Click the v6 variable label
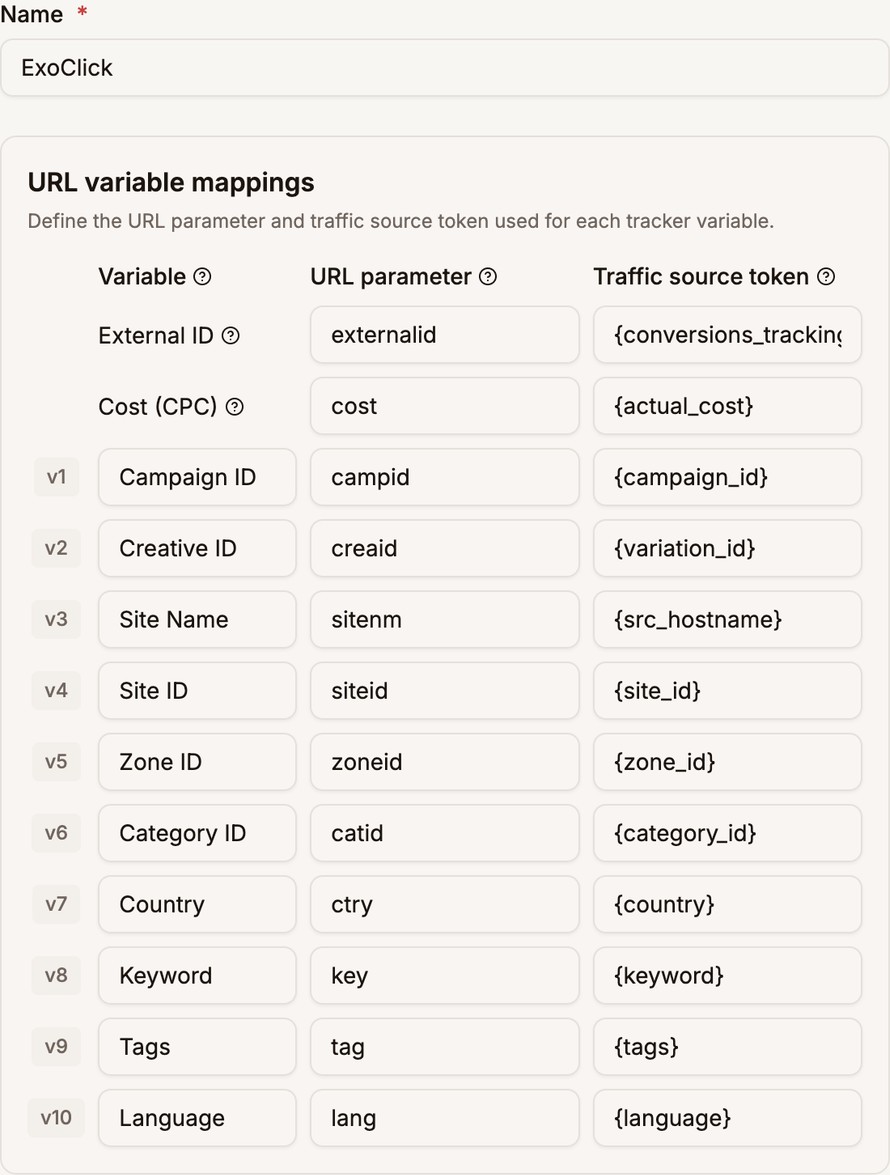The width and height of the screenshot is (890, 1175). tap(56, 833)
